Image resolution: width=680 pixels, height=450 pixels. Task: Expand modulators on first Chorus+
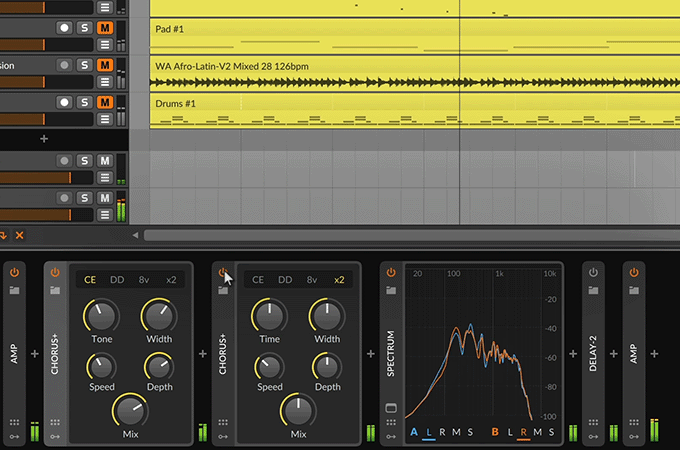pyautogui.click(x=55, y=437)
